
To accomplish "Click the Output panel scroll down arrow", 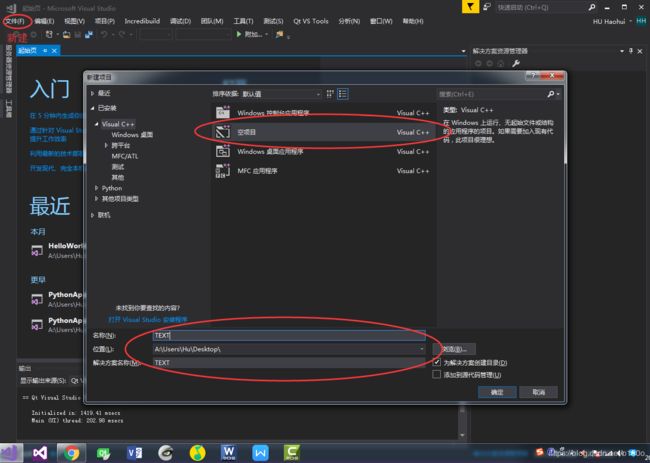I will (x=463, y=435).
